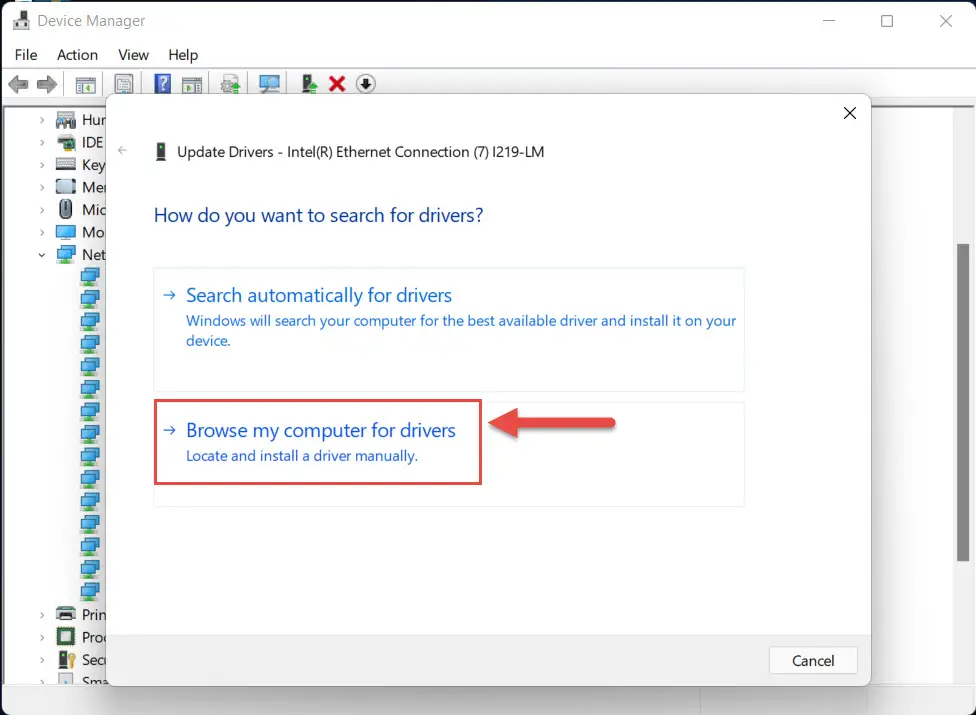Choose 'Browse my computer for drivers'

(x=449, y=454)
